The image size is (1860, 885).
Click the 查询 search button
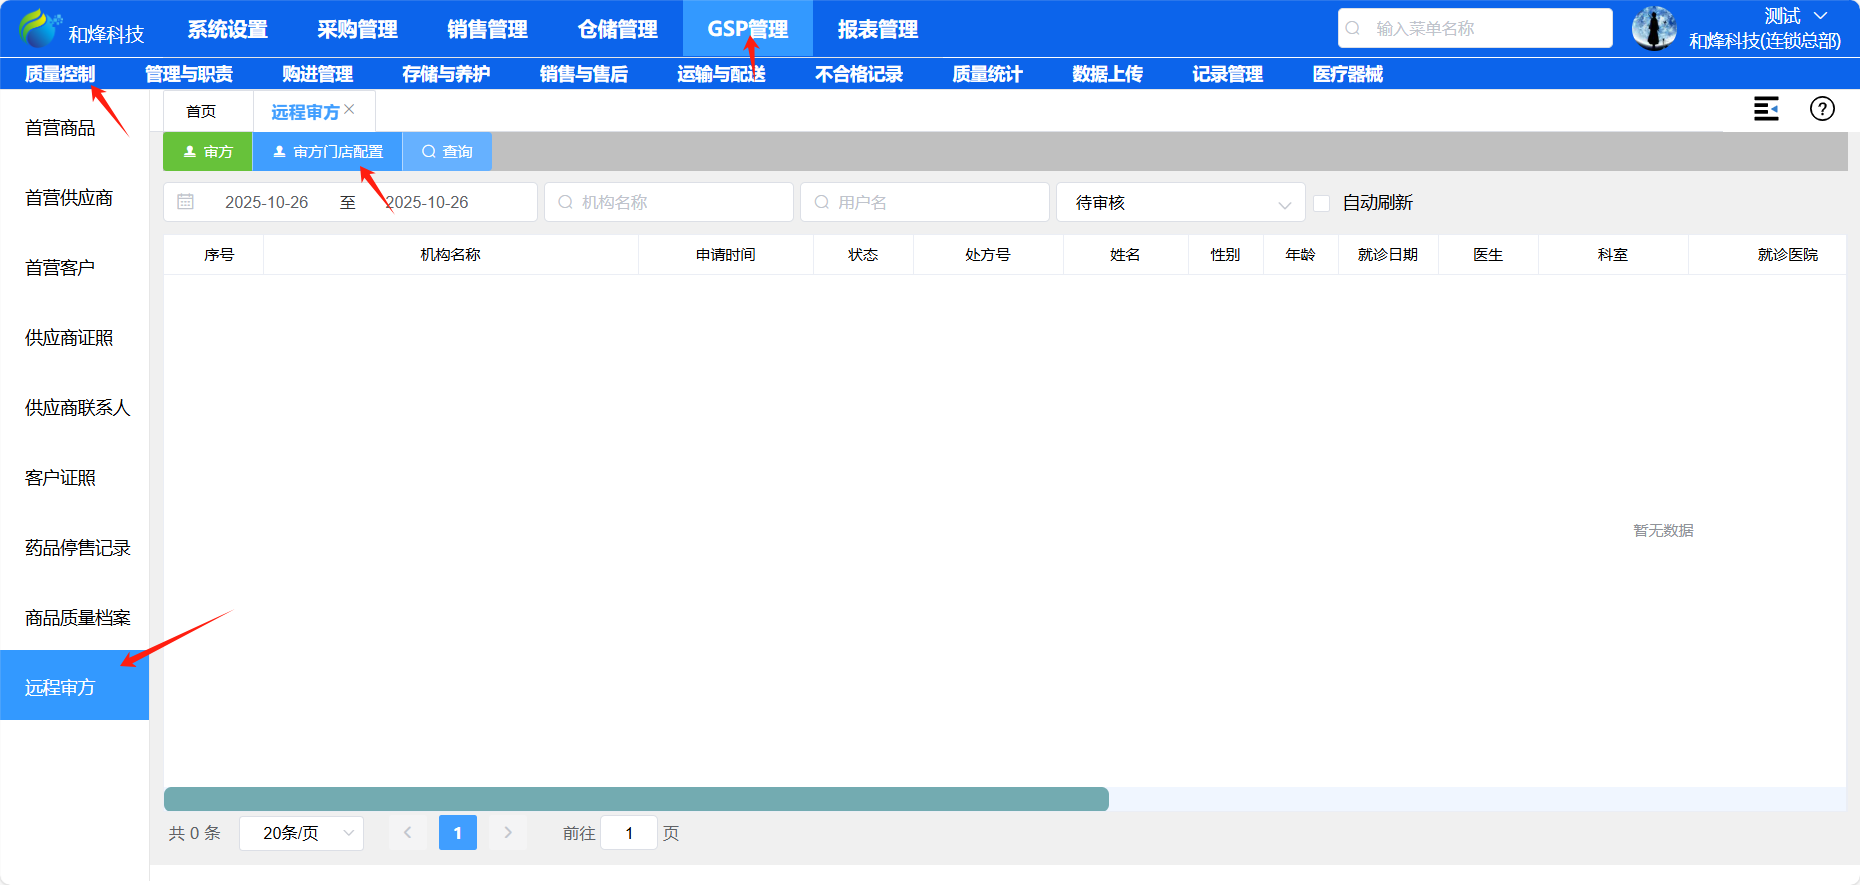pyautogui.click(x=447, y=152)
